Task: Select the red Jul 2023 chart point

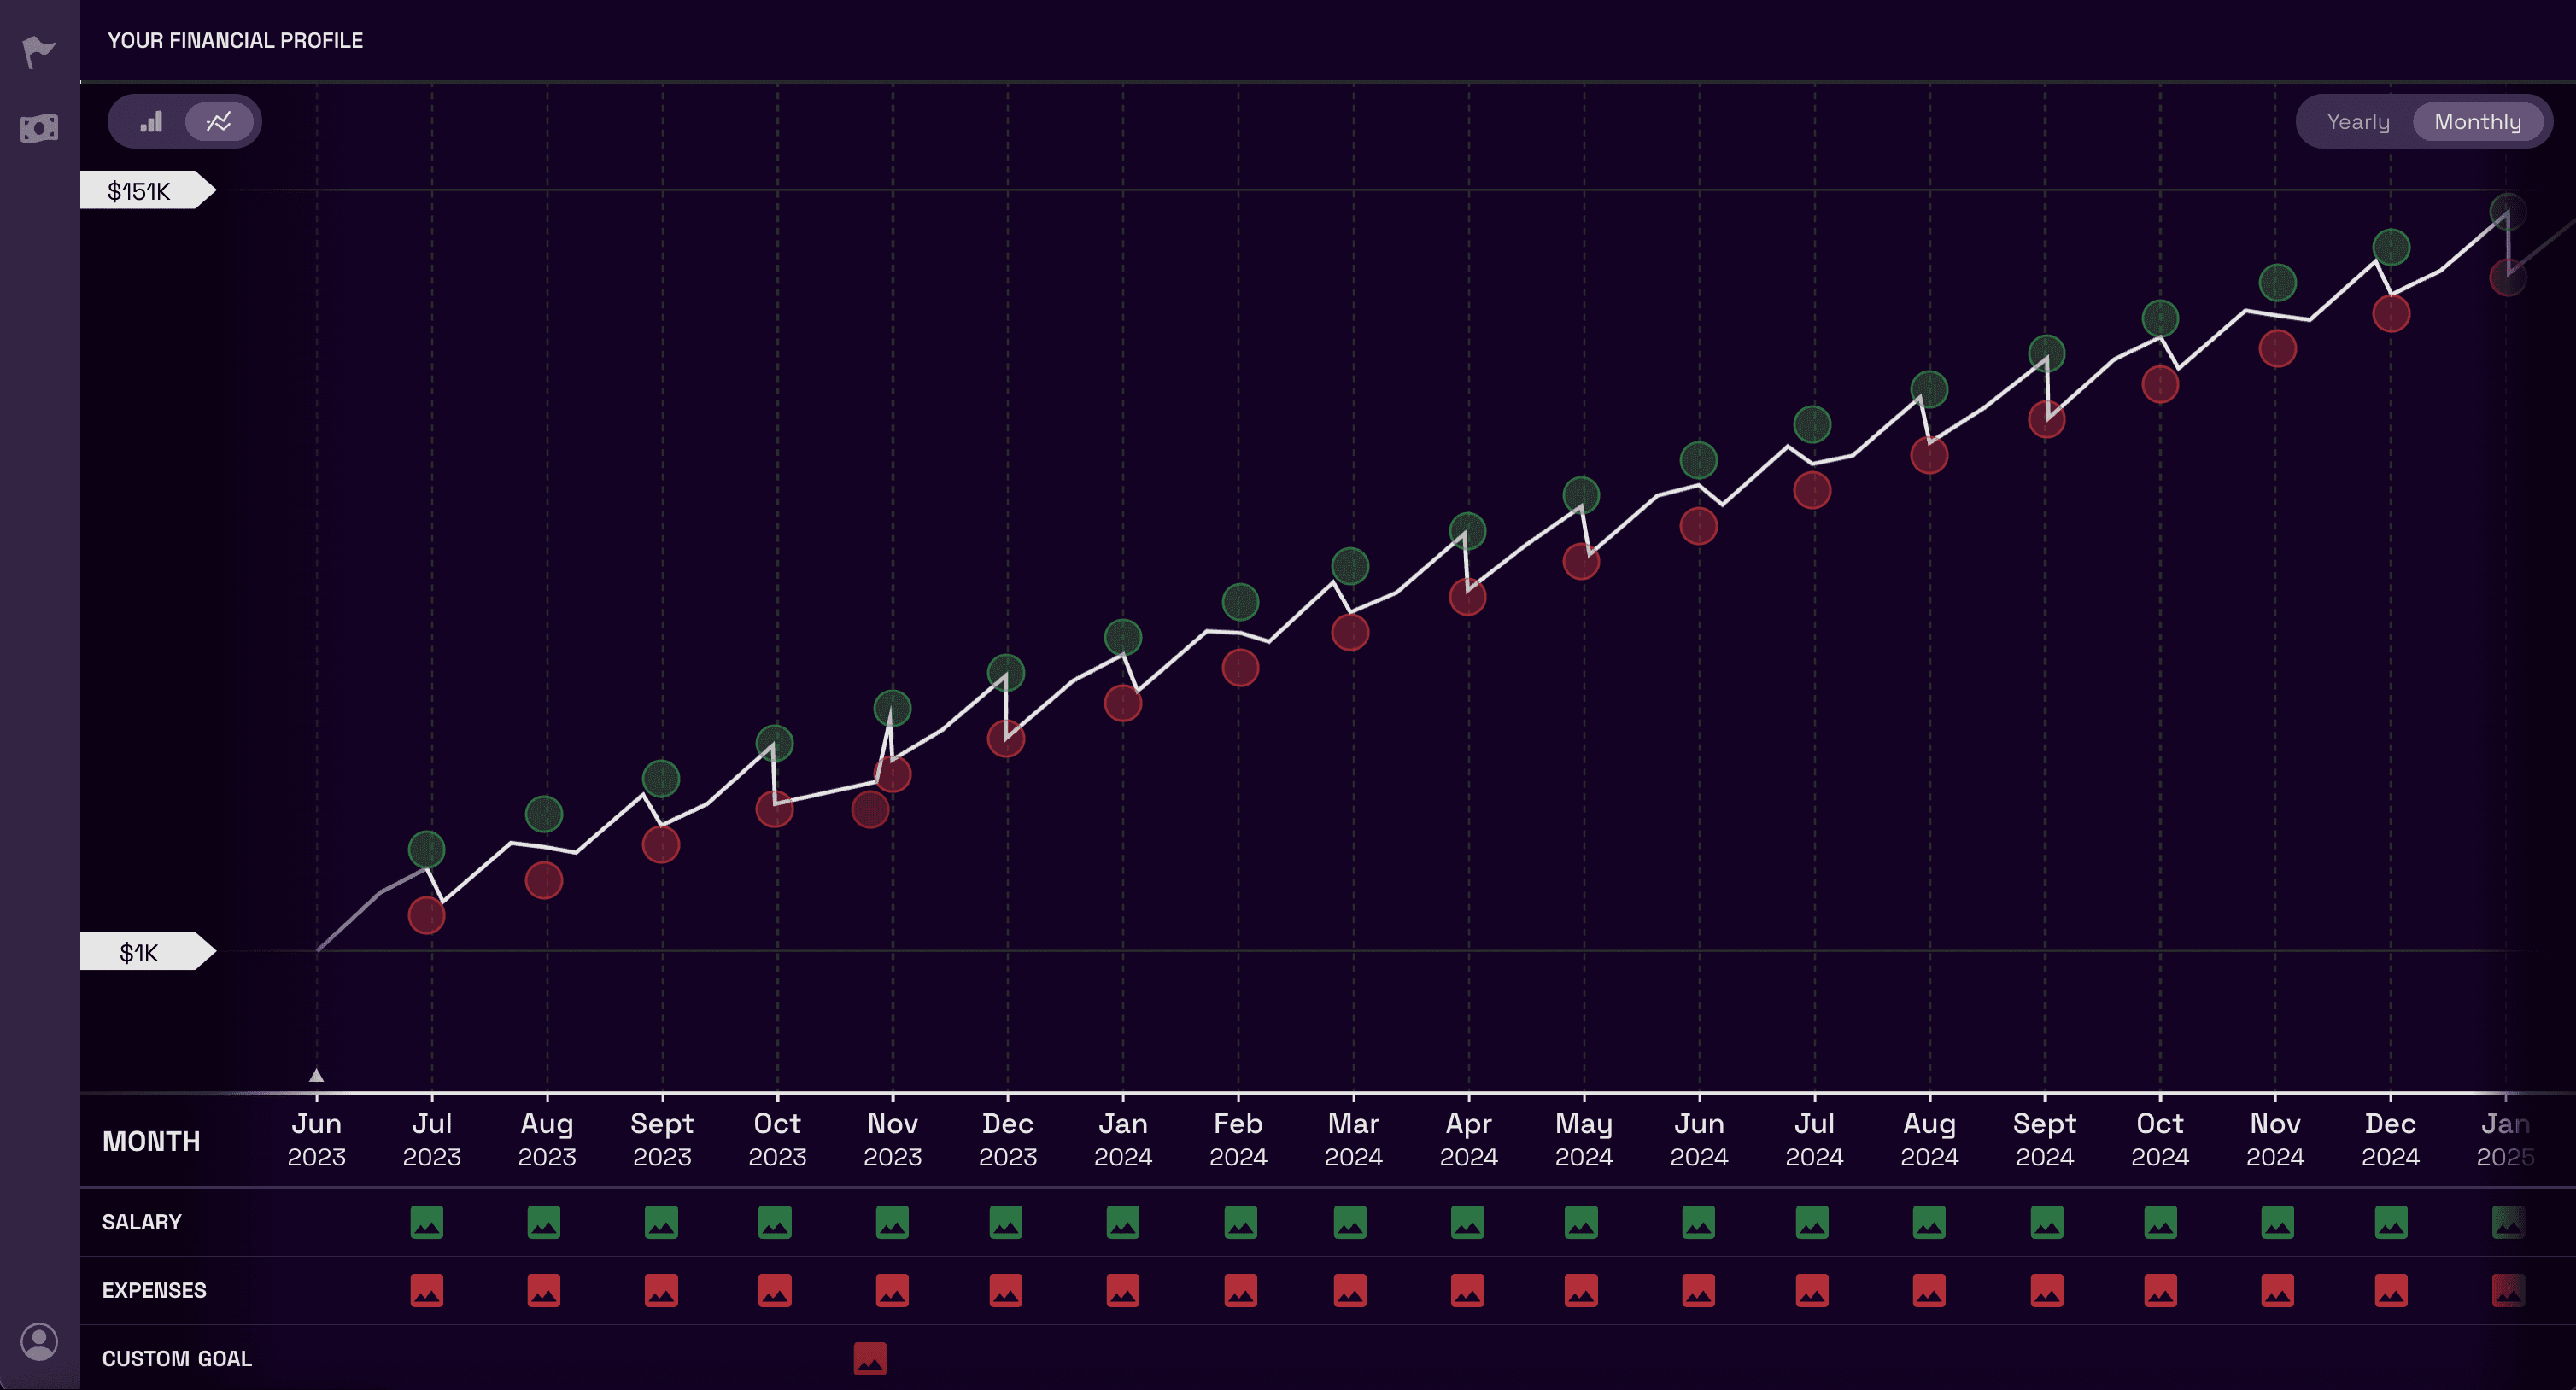Action: (x=427, y=915)
